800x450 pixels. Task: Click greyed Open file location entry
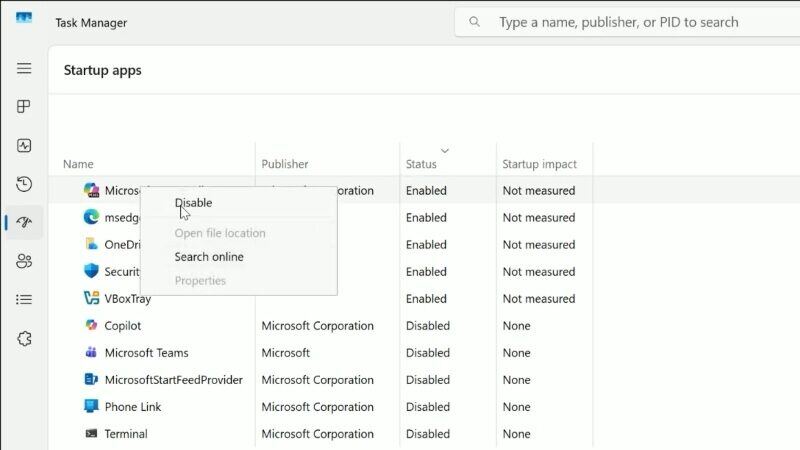220,233
